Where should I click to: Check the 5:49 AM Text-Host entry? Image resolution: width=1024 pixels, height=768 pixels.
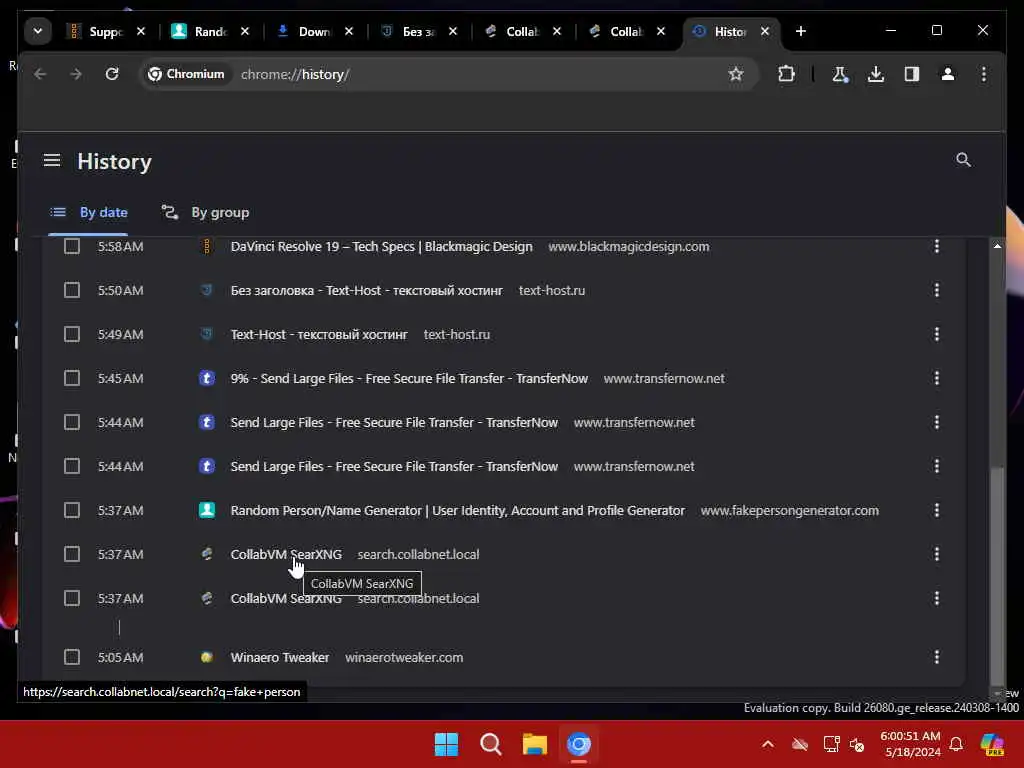click(72, 334)
